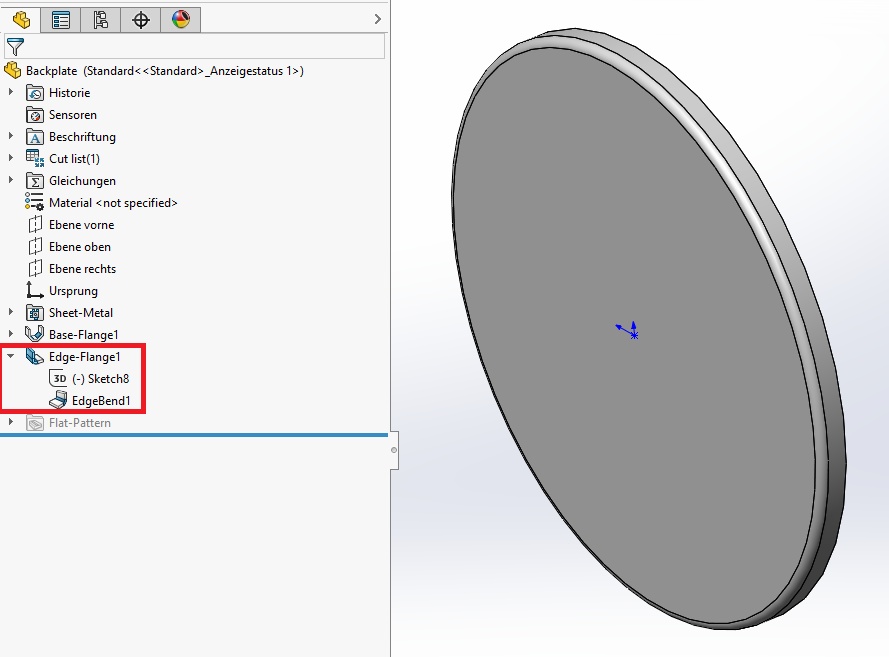Screen dimensions: 889x657
Task: Expand the Sheet-Metal feature
Action: [10, 312]
